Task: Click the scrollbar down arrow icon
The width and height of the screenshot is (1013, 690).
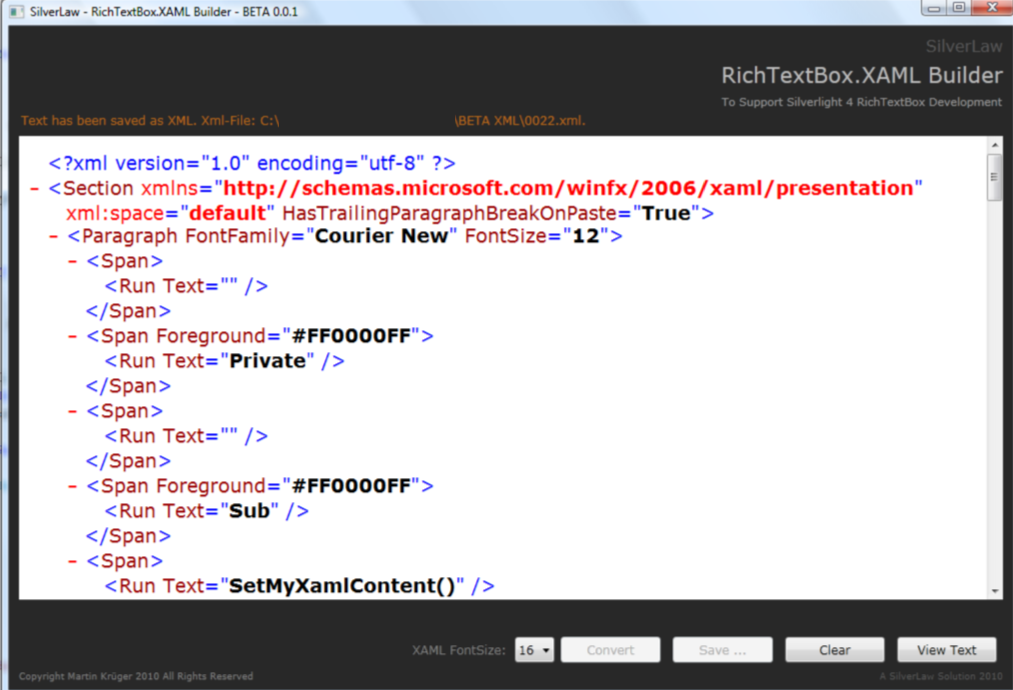Action: click(x=994, y=590)
